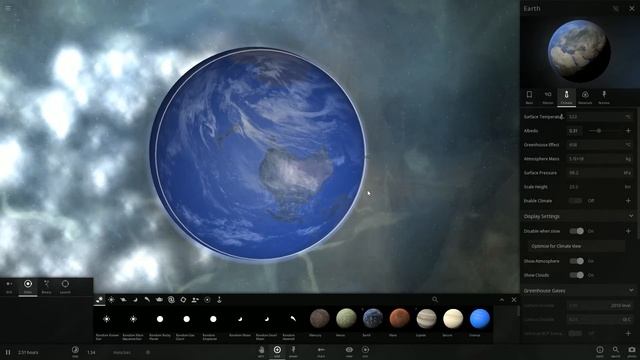This screenshot has height=360, width=640.
Task: Open the circled-dot category icon
Action: [x=207, y=300]
